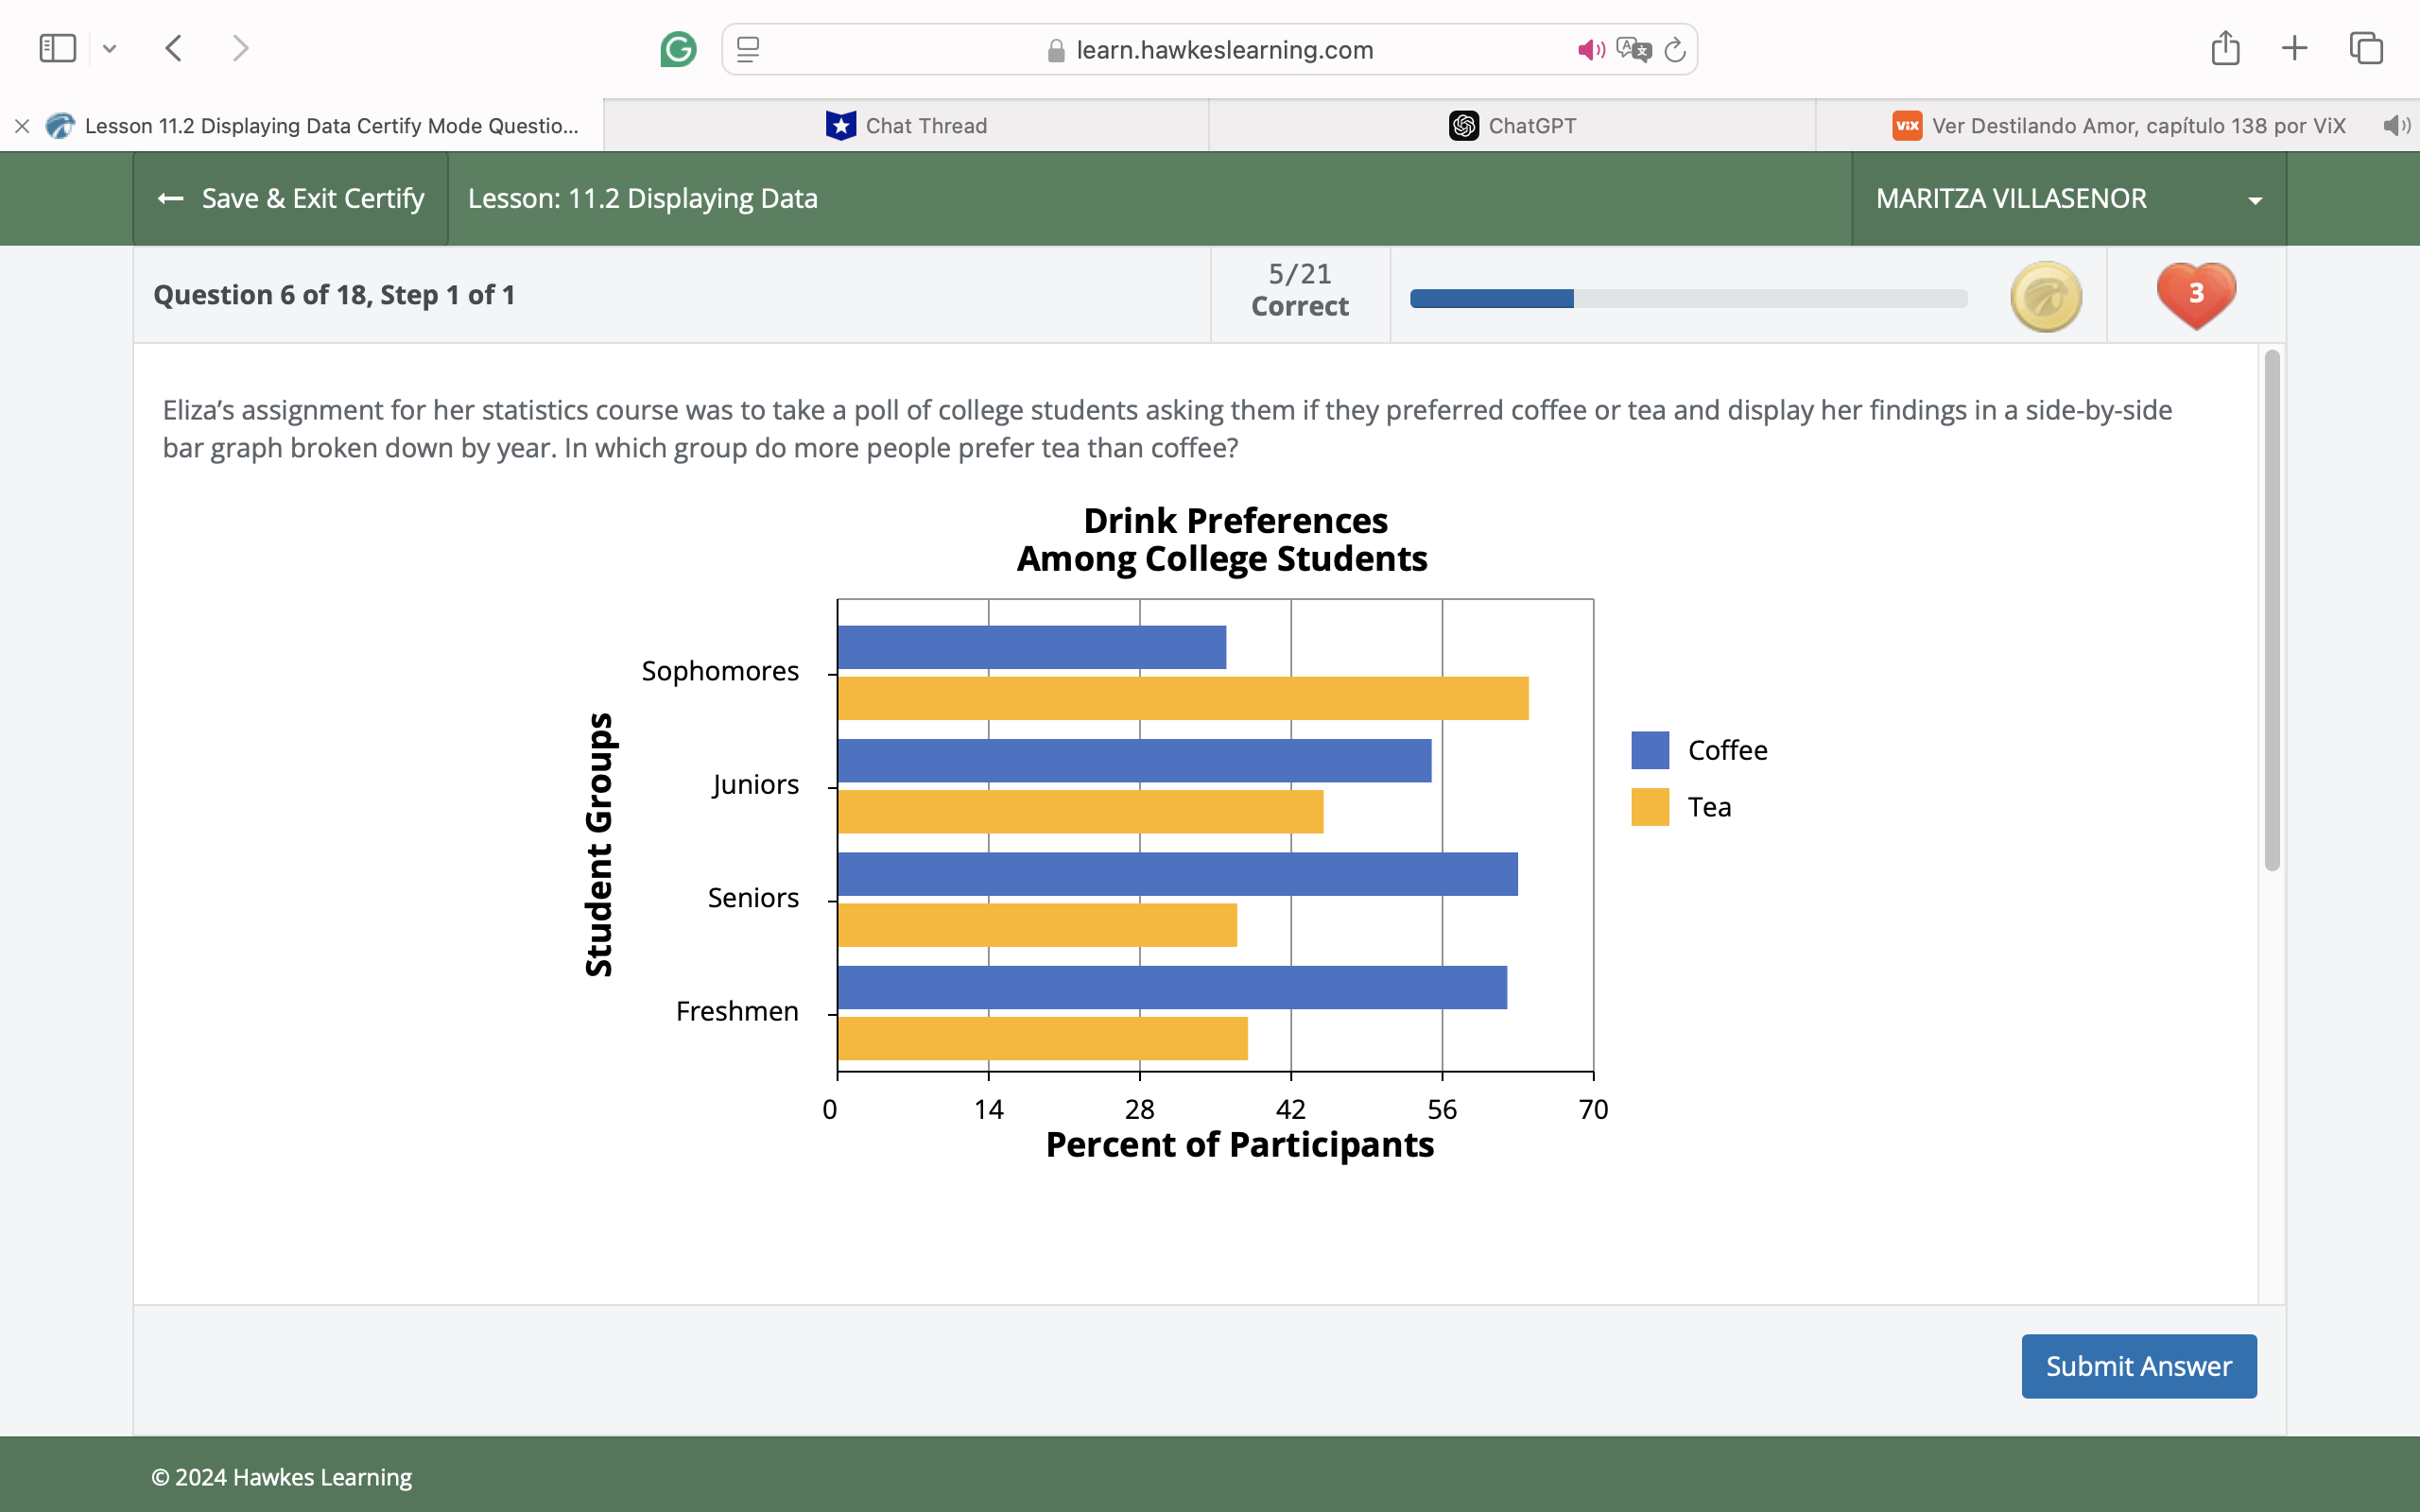
Task: Click the question panel vertical scrollbar
Action: 2272,610
